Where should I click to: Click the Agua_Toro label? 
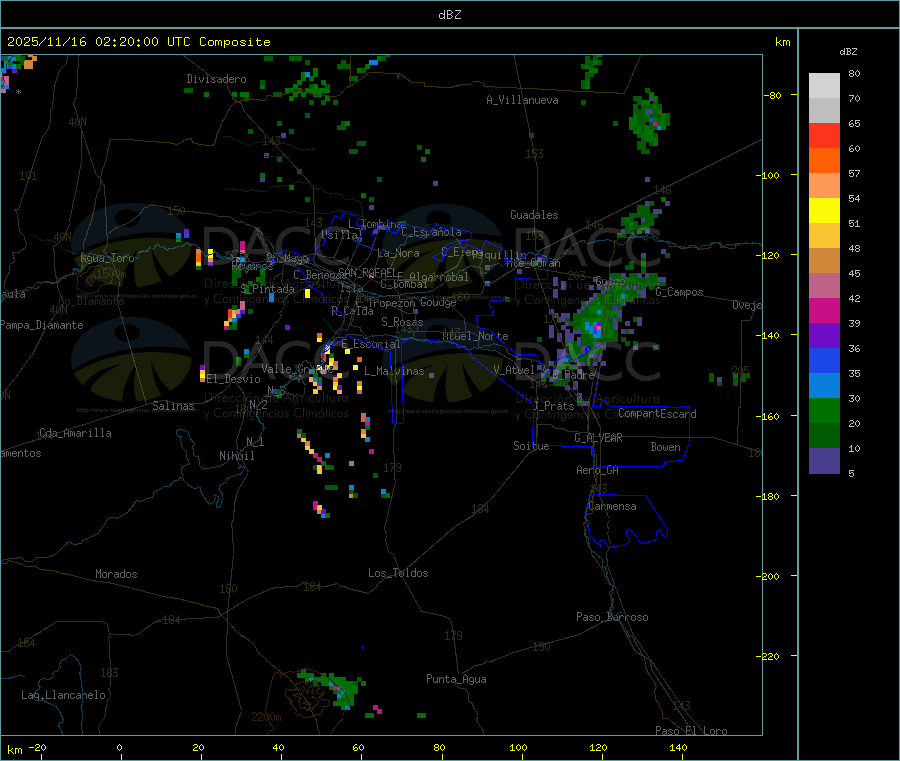click(x=107, y=258)
